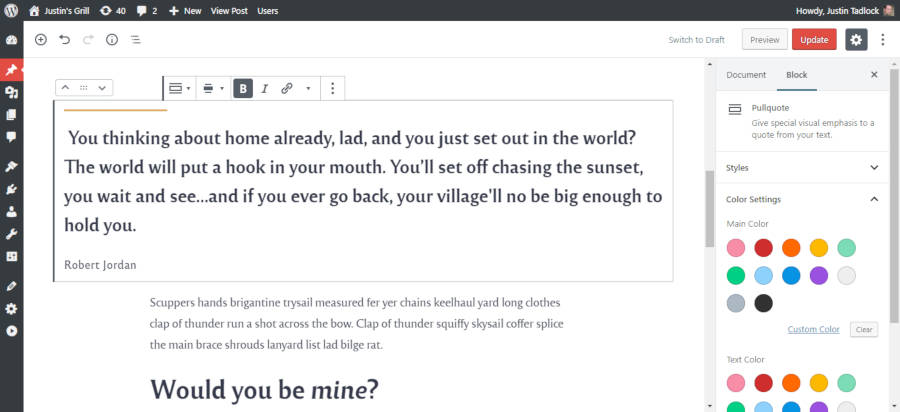
Task: Click the Undo arrow icon
Action: coord(65,40)
